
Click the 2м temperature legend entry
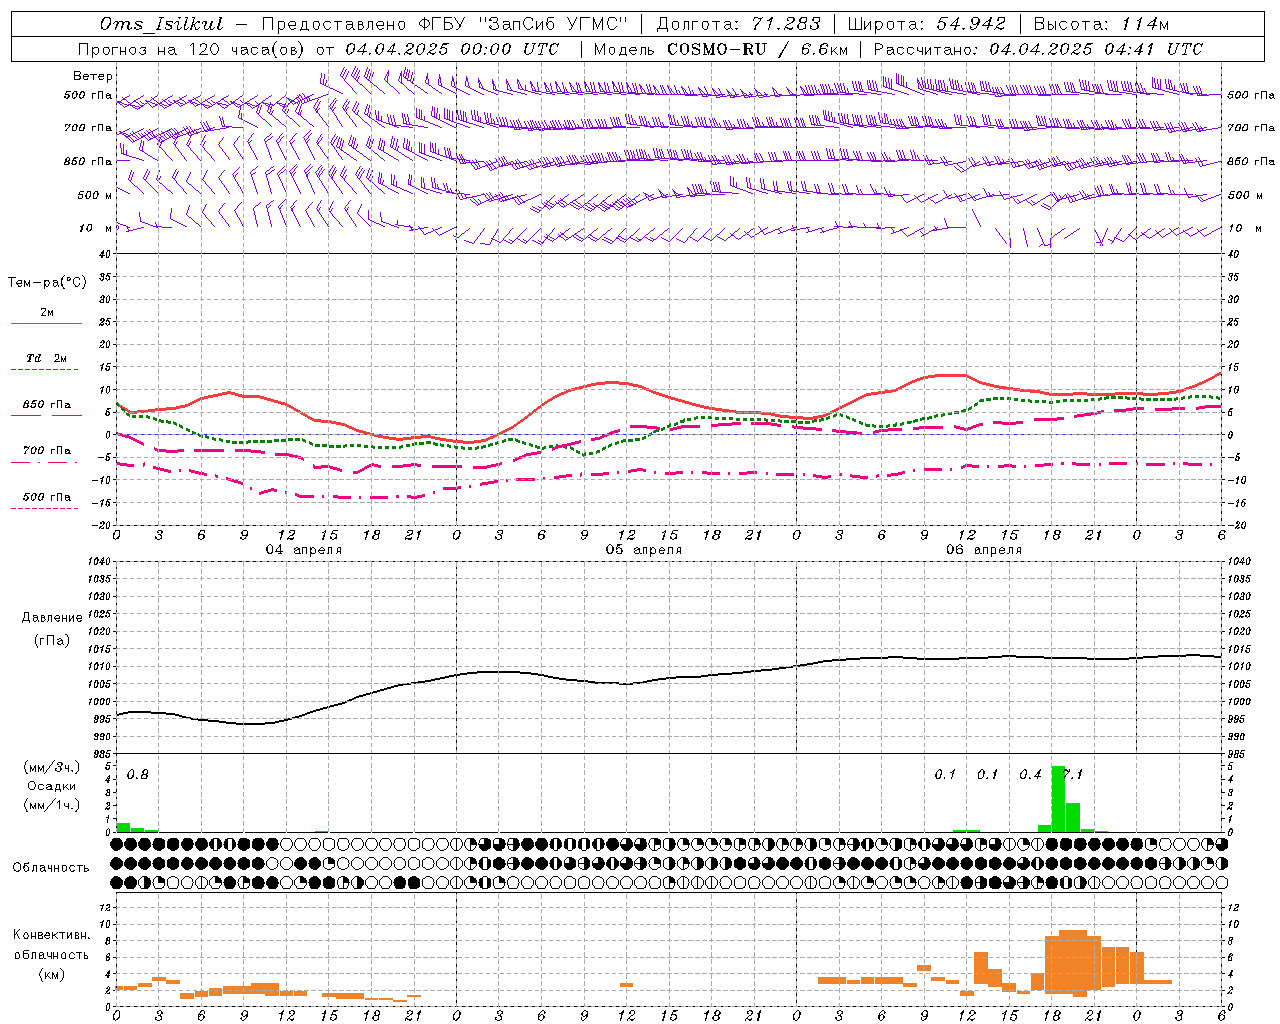47,313
